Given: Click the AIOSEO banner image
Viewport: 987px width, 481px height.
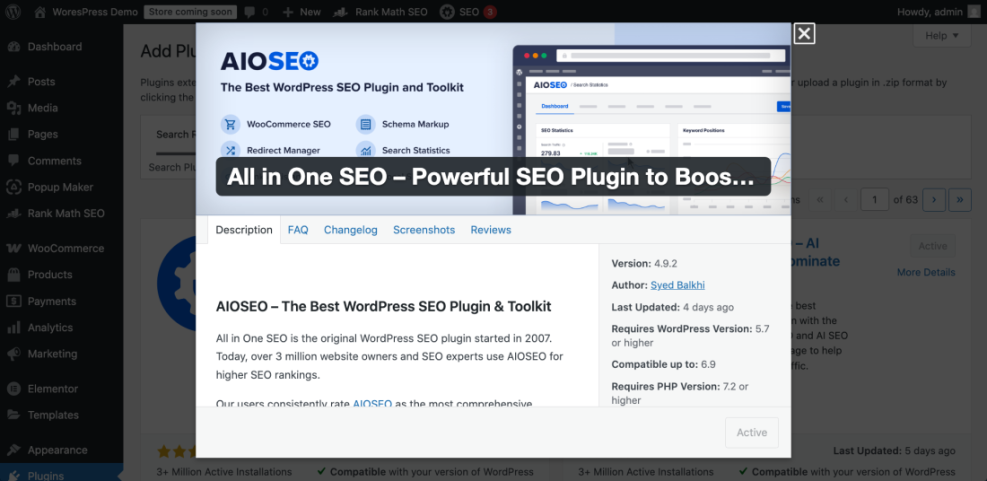Looking at the screenshot, I should [x=493, y=119].
